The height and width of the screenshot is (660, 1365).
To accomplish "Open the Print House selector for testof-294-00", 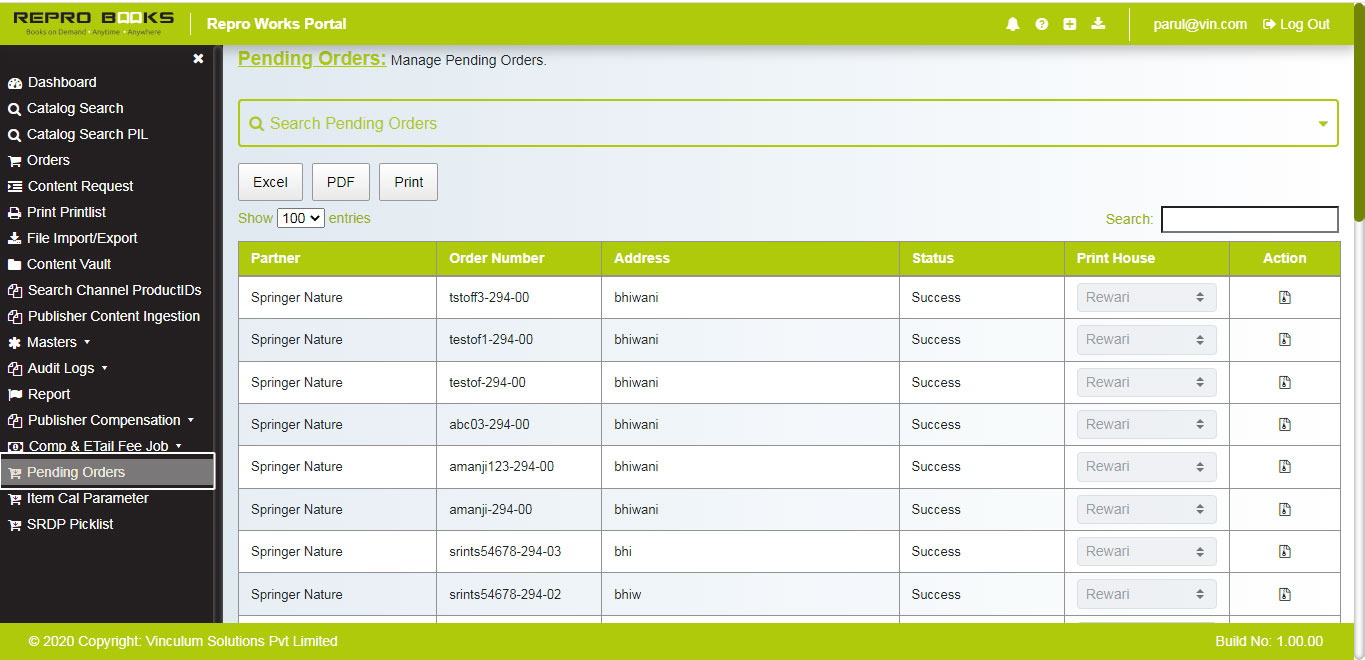I will (1146, 381).
